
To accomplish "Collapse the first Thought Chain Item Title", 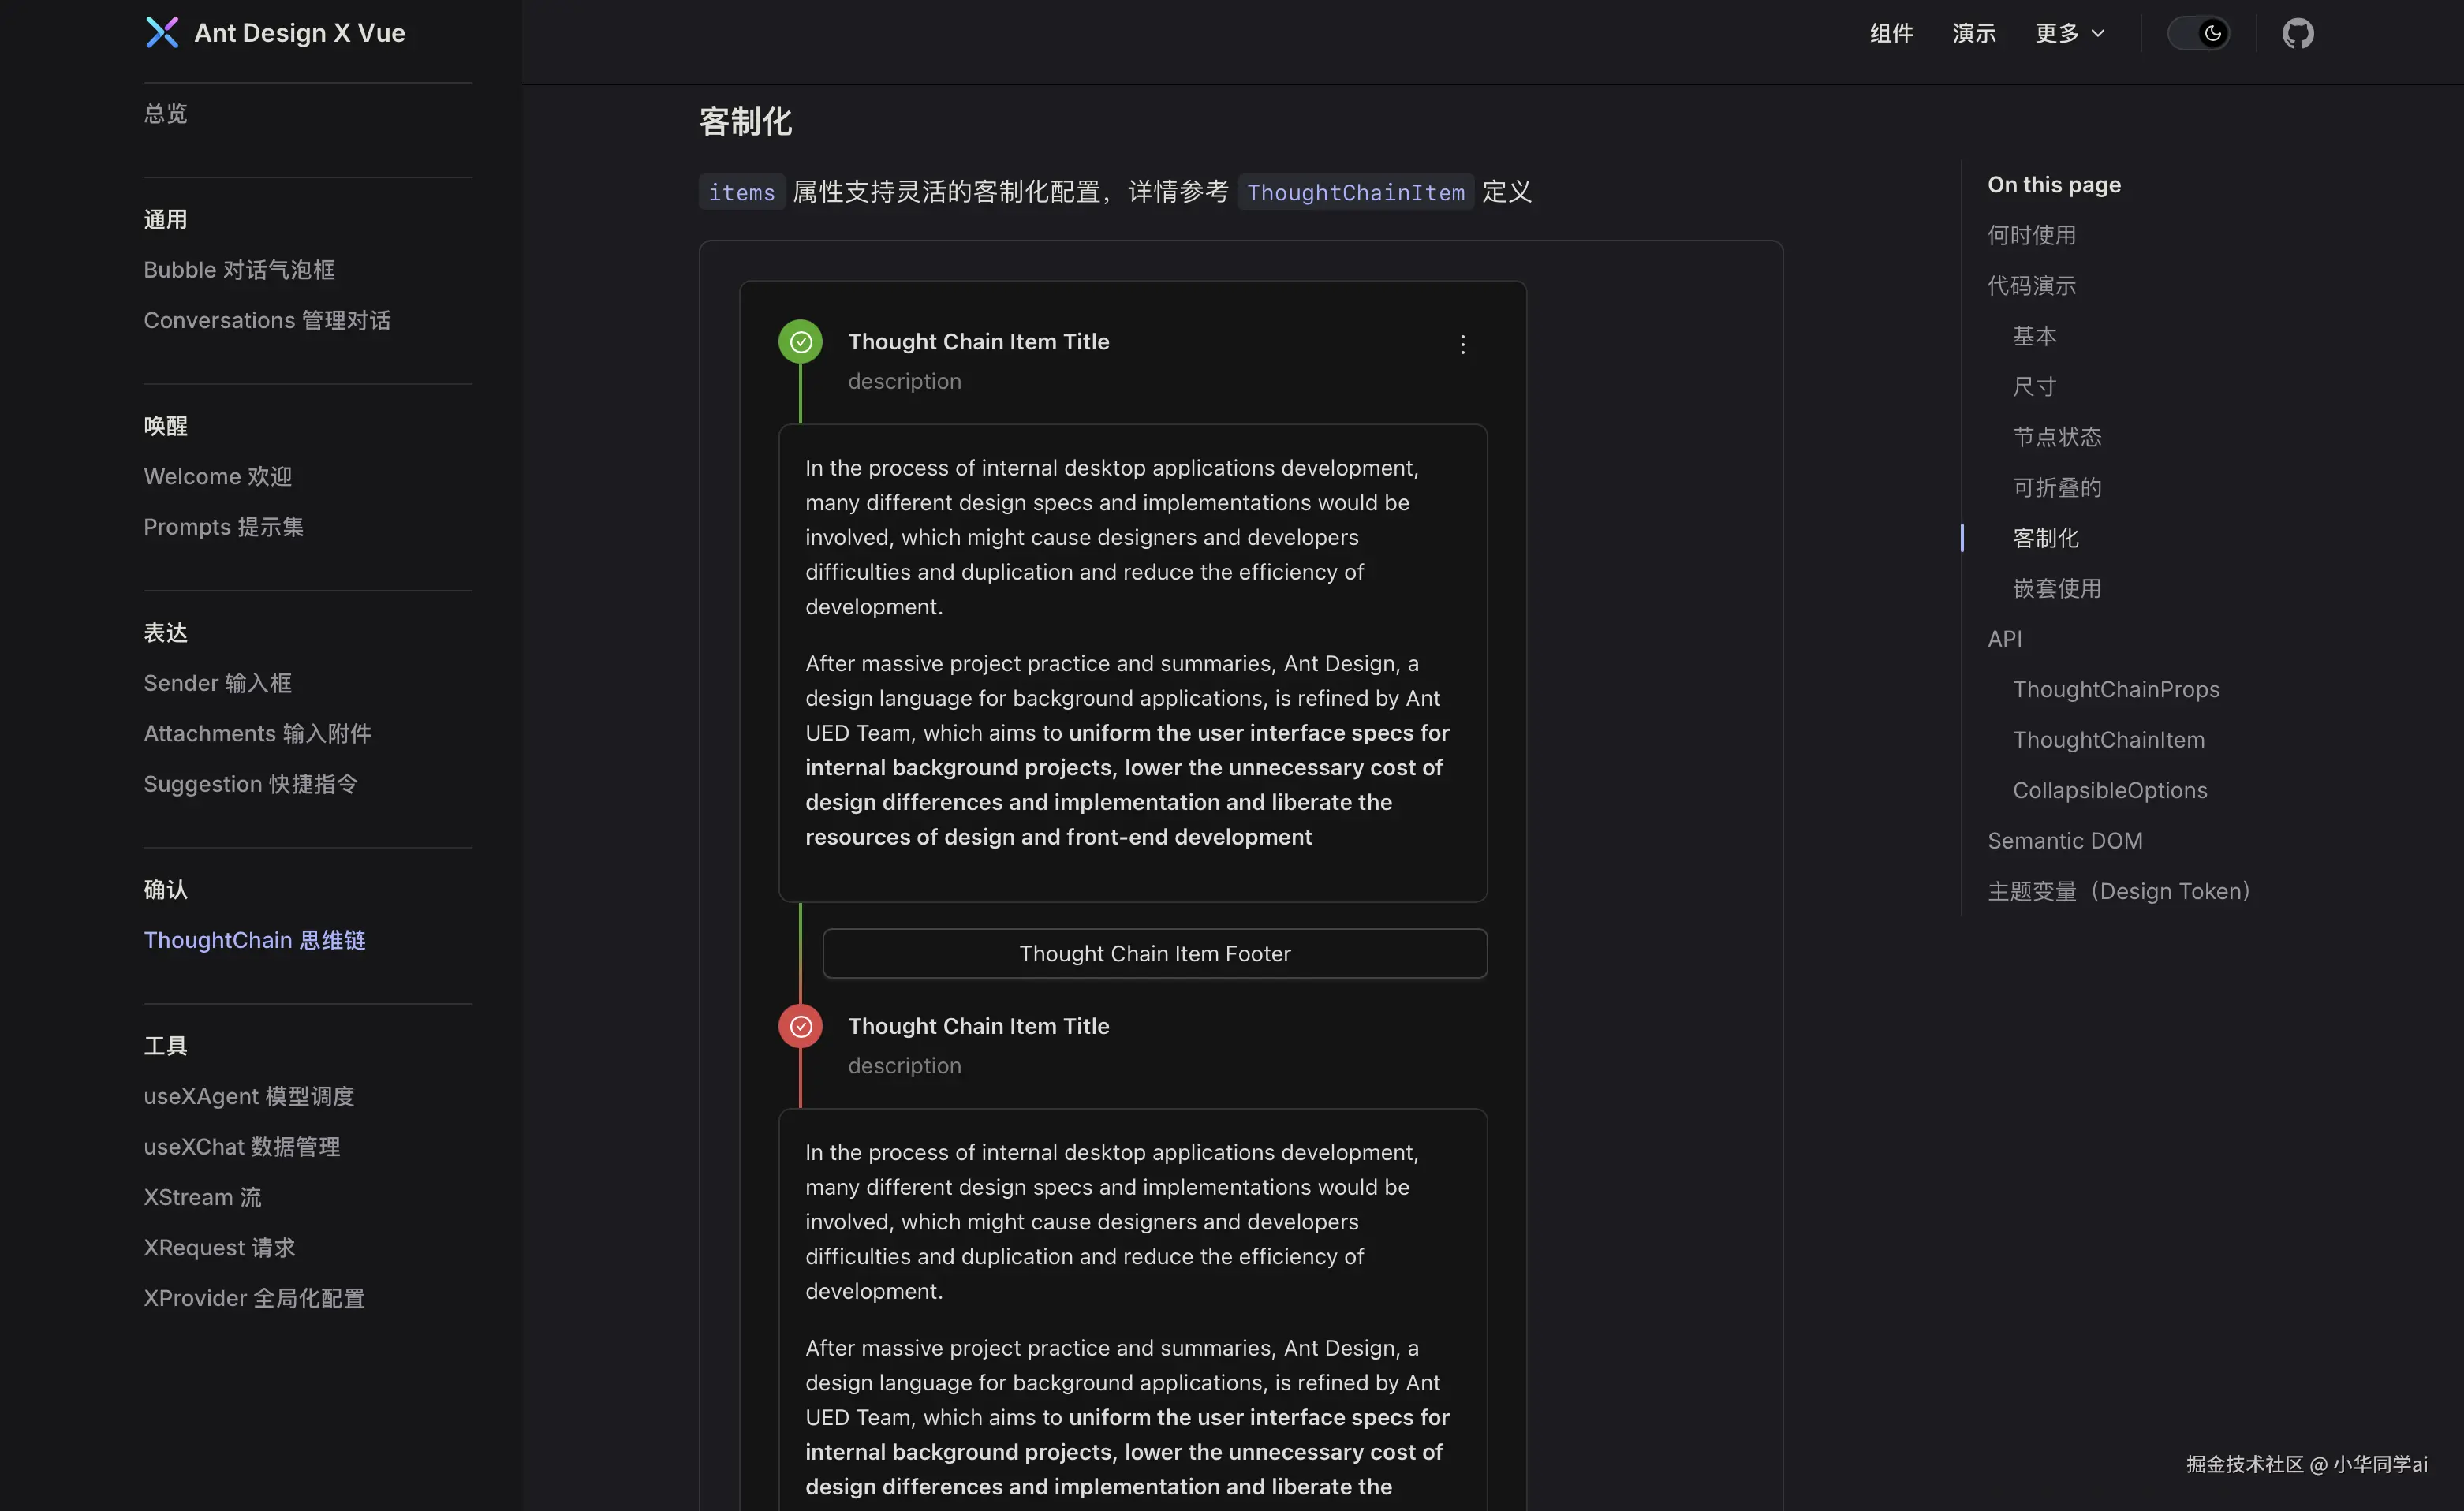I will (x=978, y=342).
